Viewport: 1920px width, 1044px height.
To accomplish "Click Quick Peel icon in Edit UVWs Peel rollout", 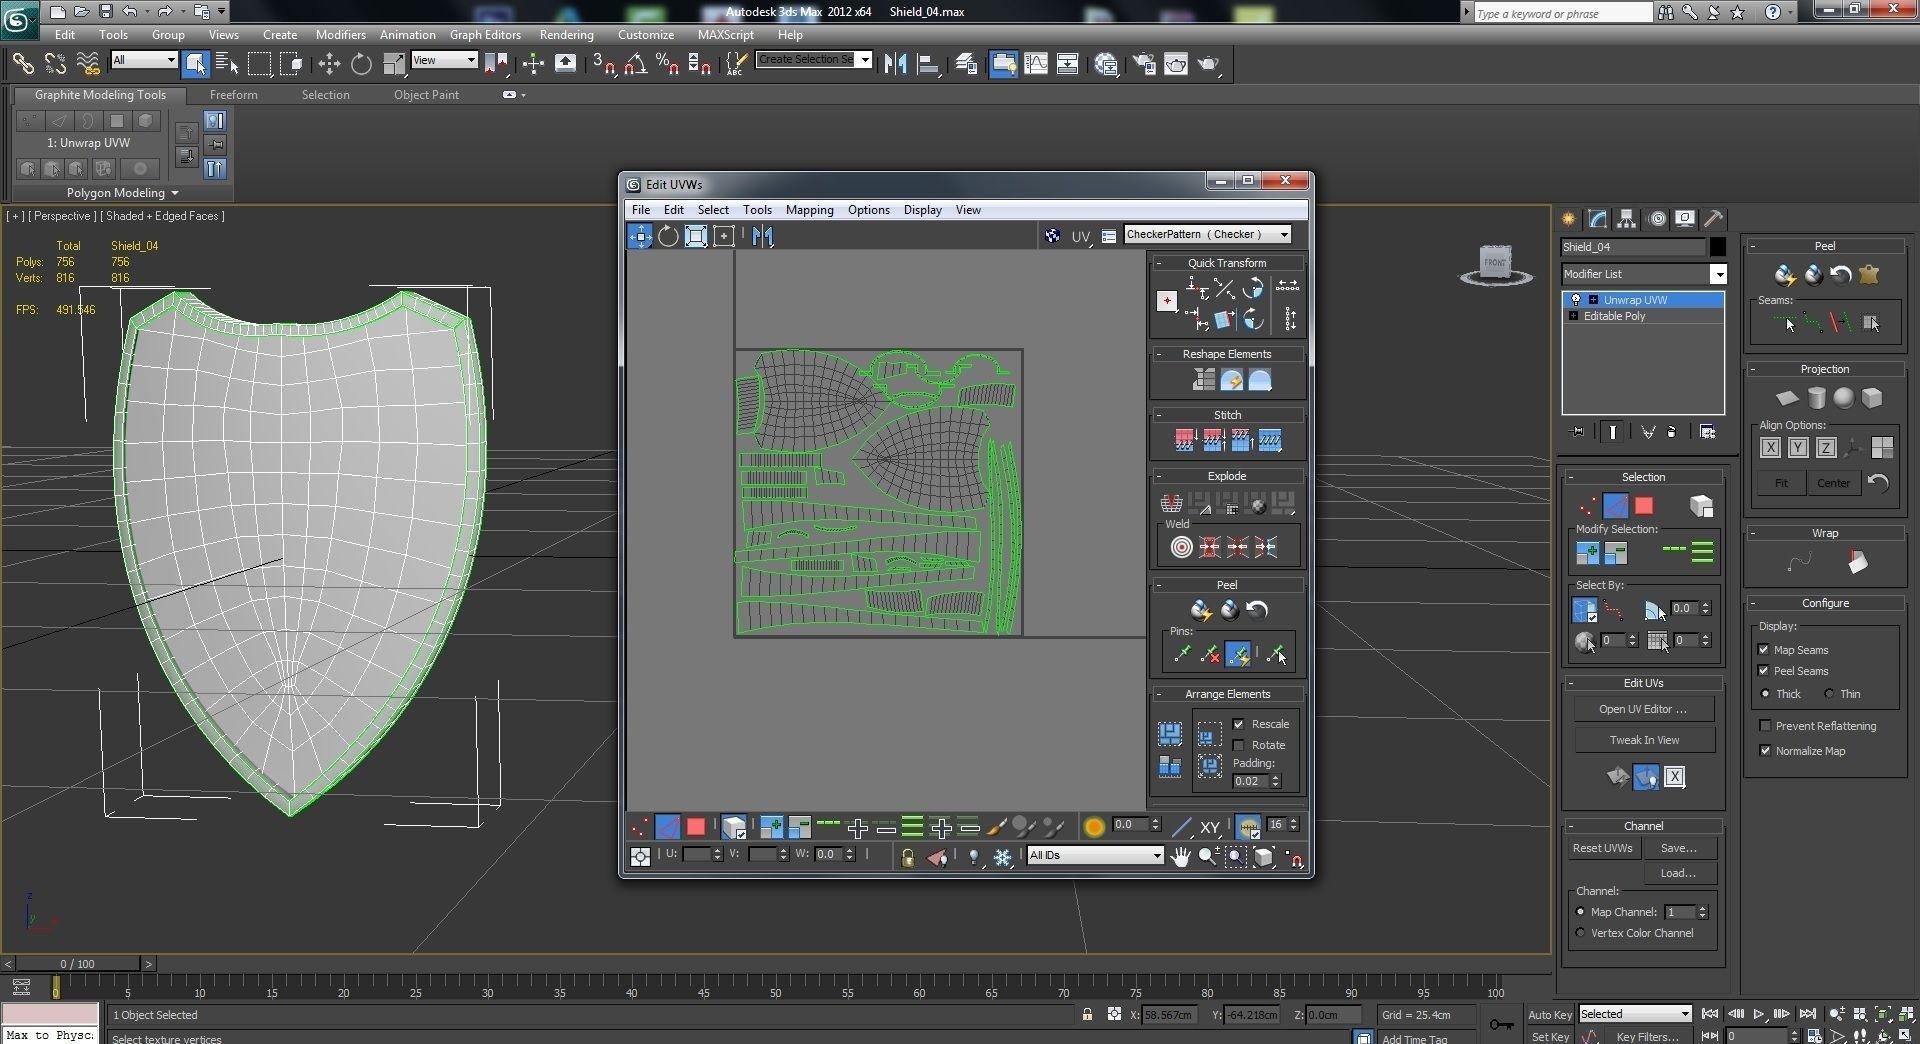I will point(1201,610).
